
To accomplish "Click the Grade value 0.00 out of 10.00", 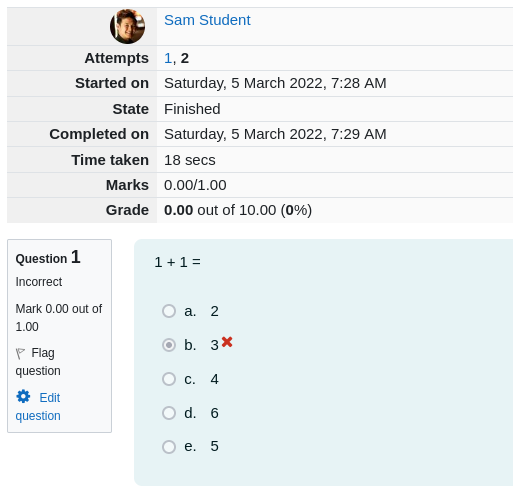I will [238, 210].
